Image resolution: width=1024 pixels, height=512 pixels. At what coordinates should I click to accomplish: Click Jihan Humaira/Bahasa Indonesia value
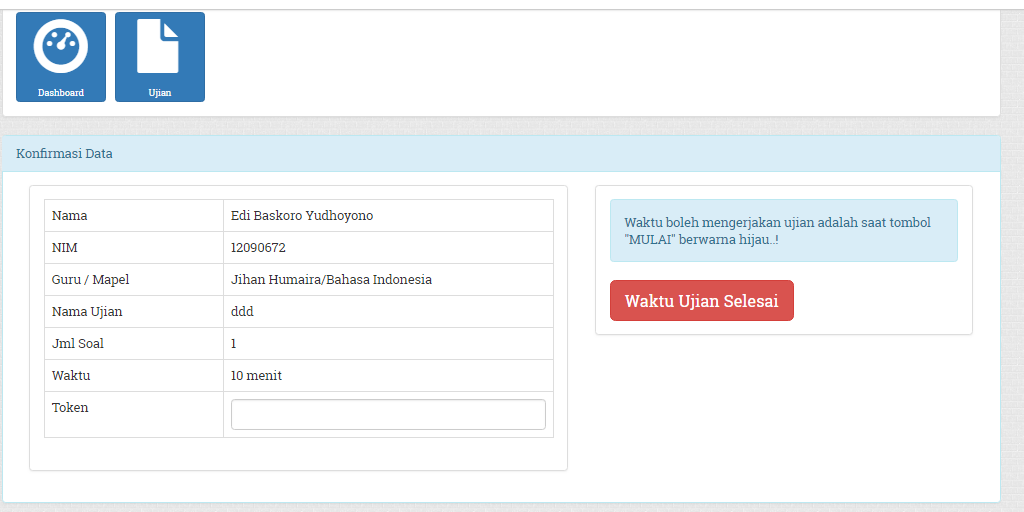click(x=331, y=280)
